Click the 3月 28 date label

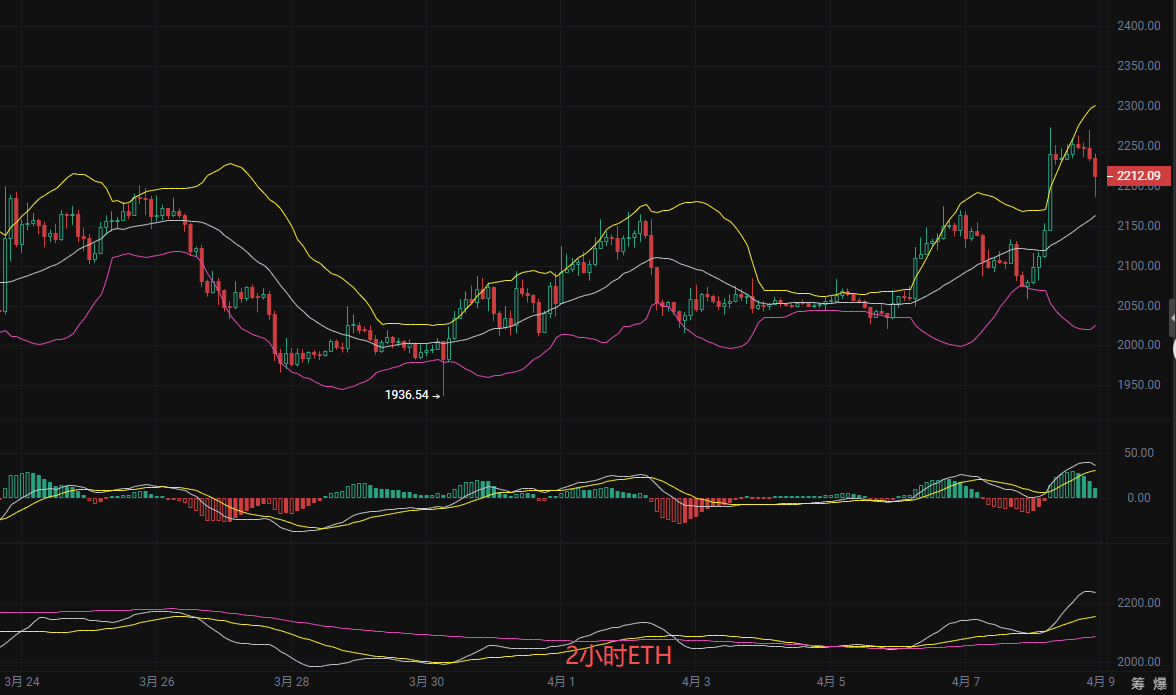291,682
